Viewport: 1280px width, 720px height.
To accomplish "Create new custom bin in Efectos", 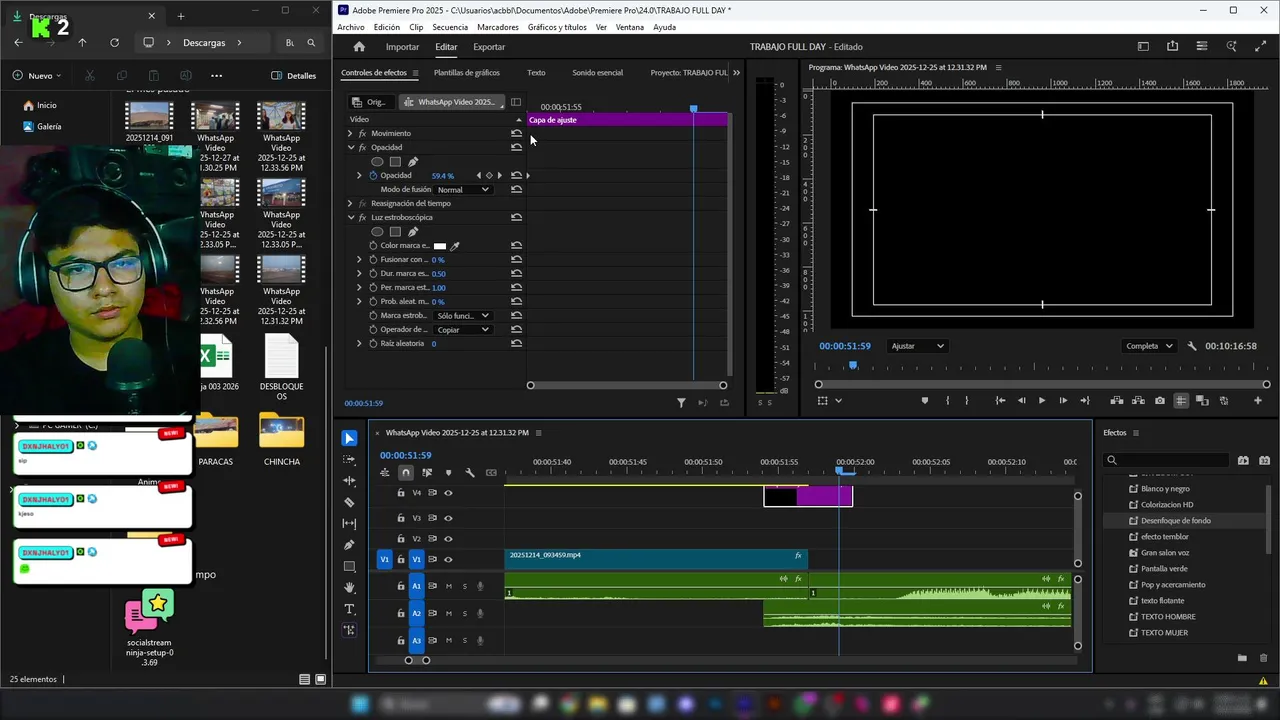I will (x=1242, y=658).
